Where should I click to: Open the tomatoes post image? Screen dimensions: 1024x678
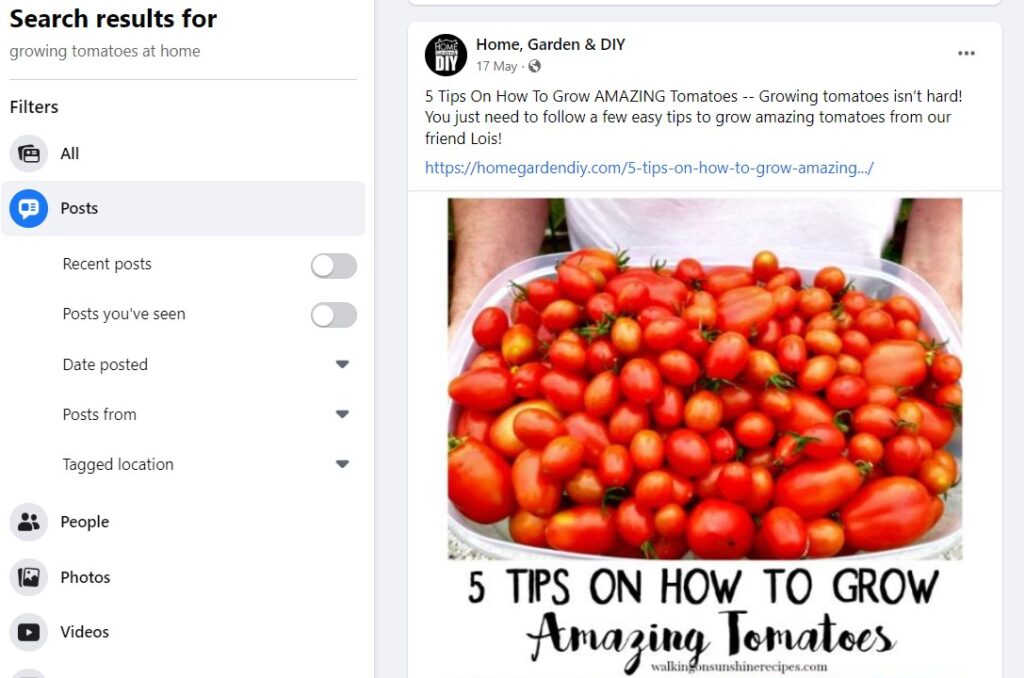(705, 436)
